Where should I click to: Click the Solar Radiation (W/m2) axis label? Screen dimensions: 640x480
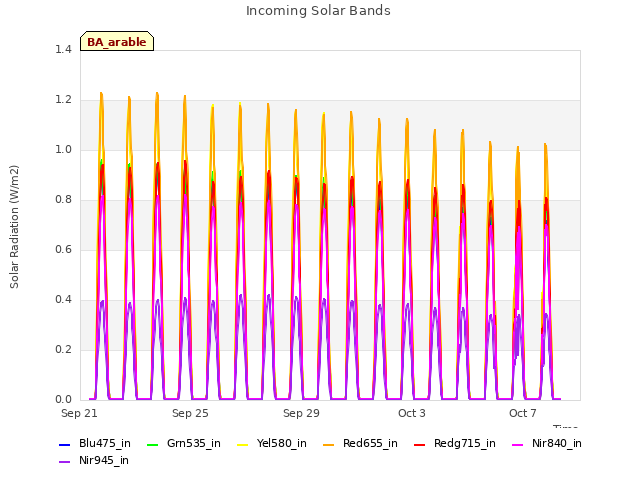coord(14,227)
